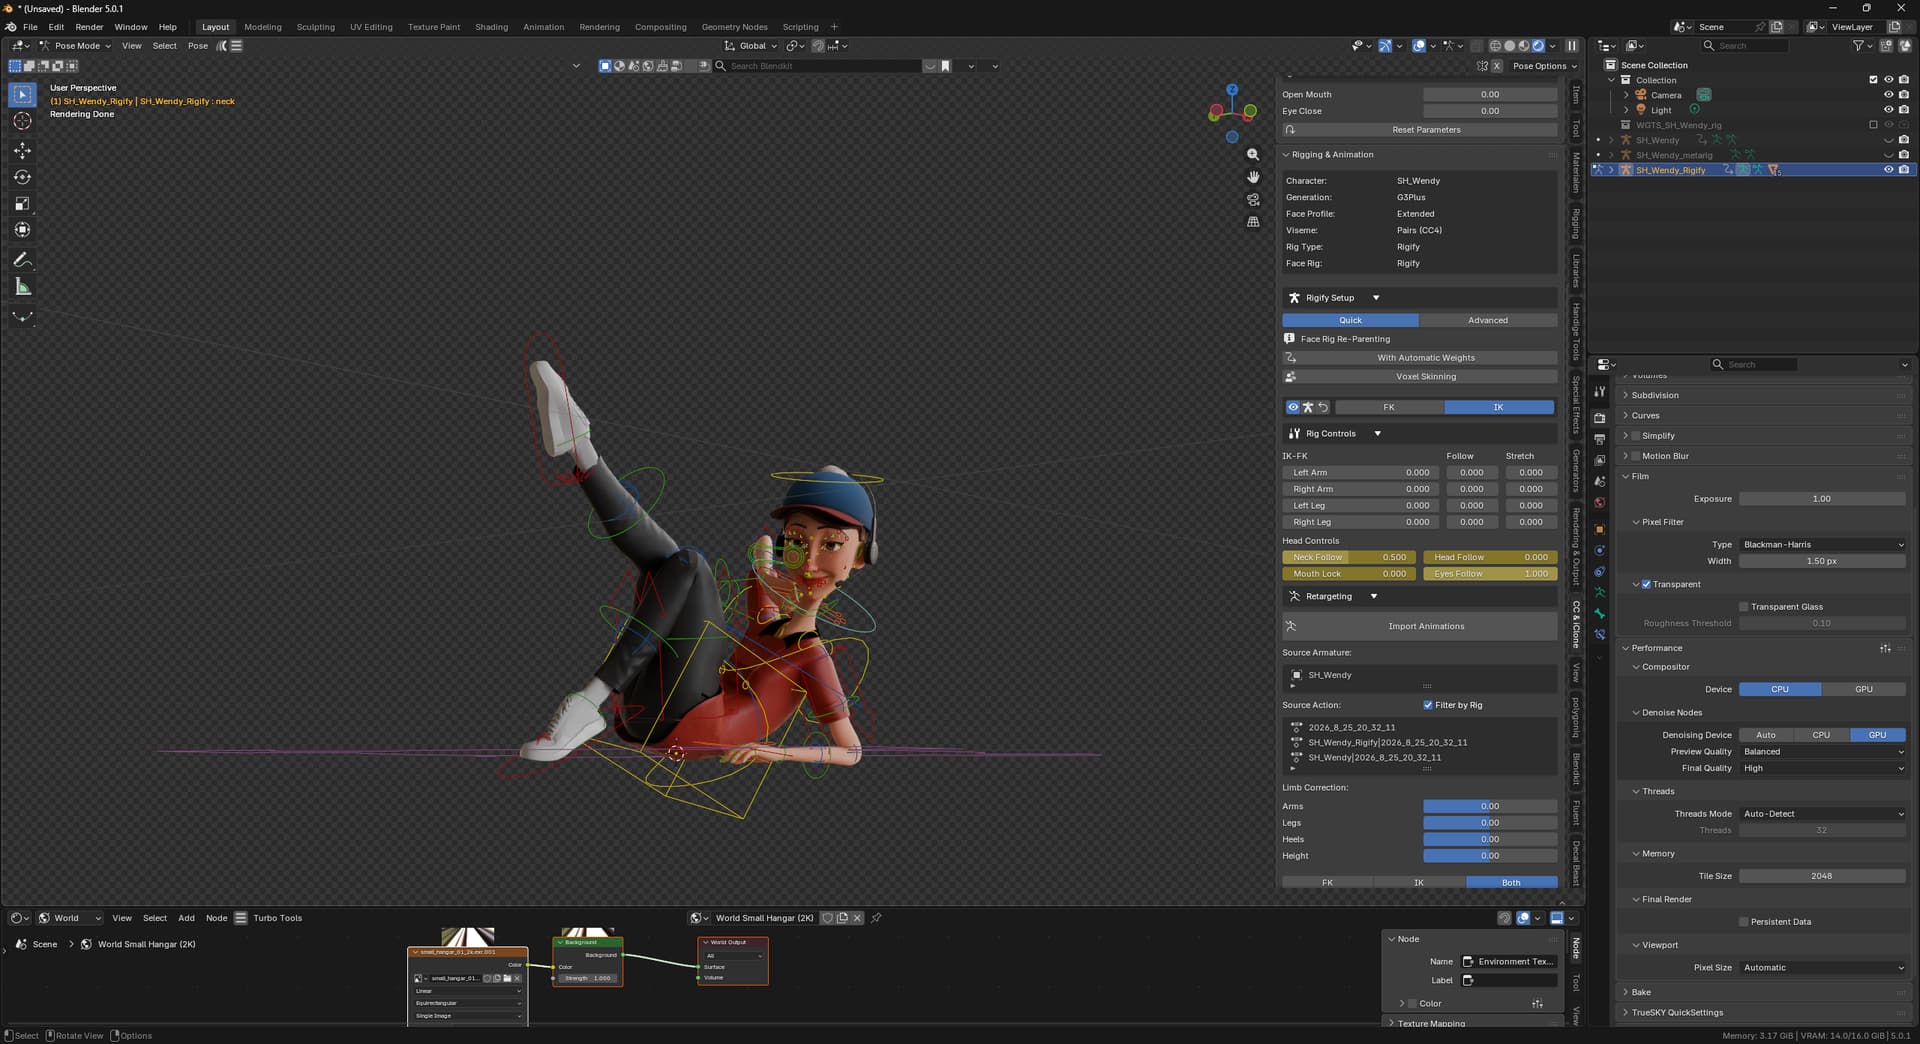Viewport: 1920px width, 1044px height.
Task: Click the pan hand icon in viewport
Action: [x=1253, y=177]
